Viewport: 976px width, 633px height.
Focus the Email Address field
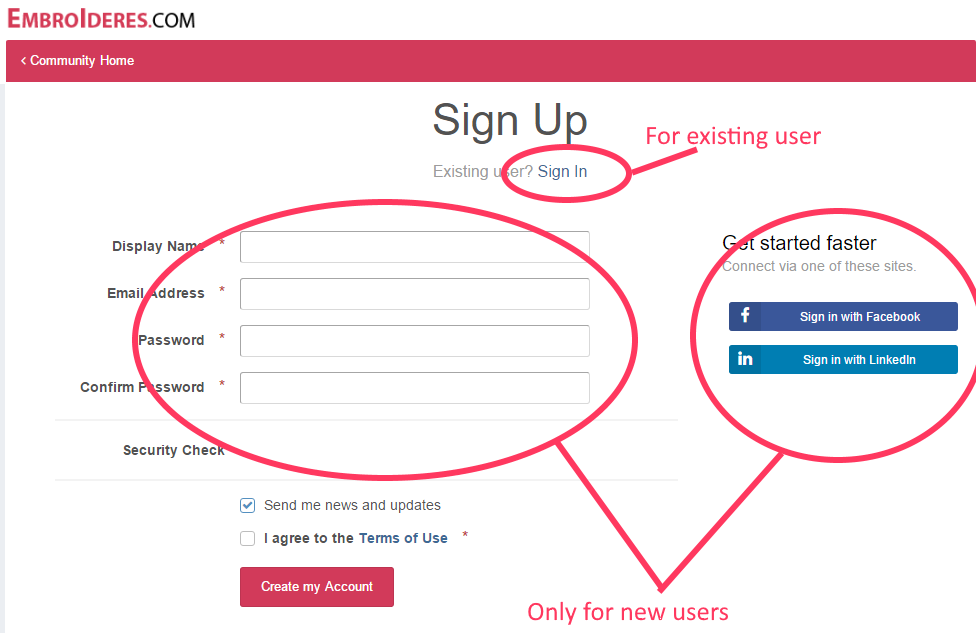point(415,294)
